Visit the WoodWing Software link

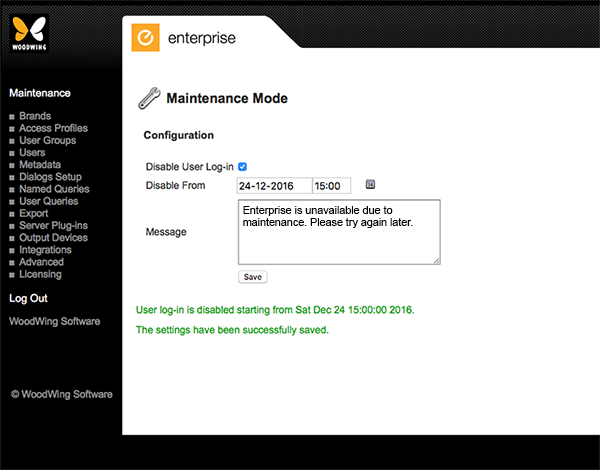55,321
